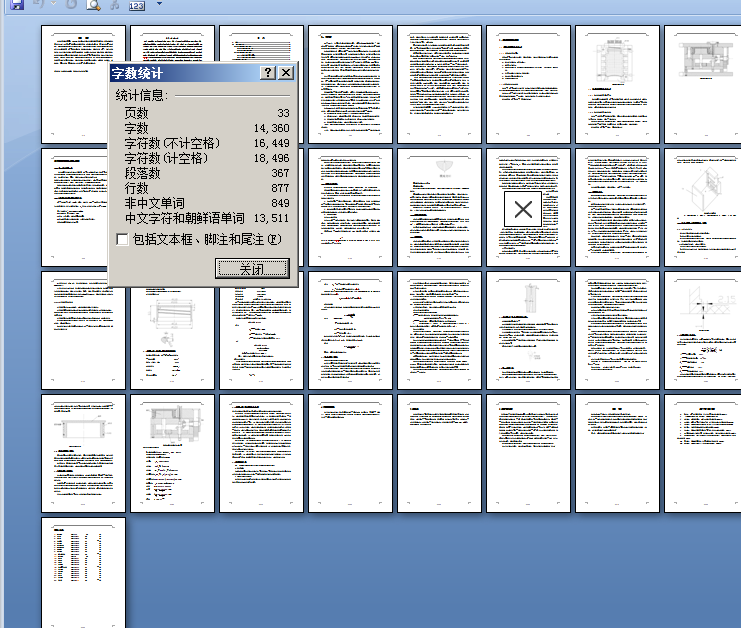This screenshot has height=628, width=741.
Task: Click the 字符数(计空格) value 18,496
Action: pyautogui.click(x=271, y=158)
